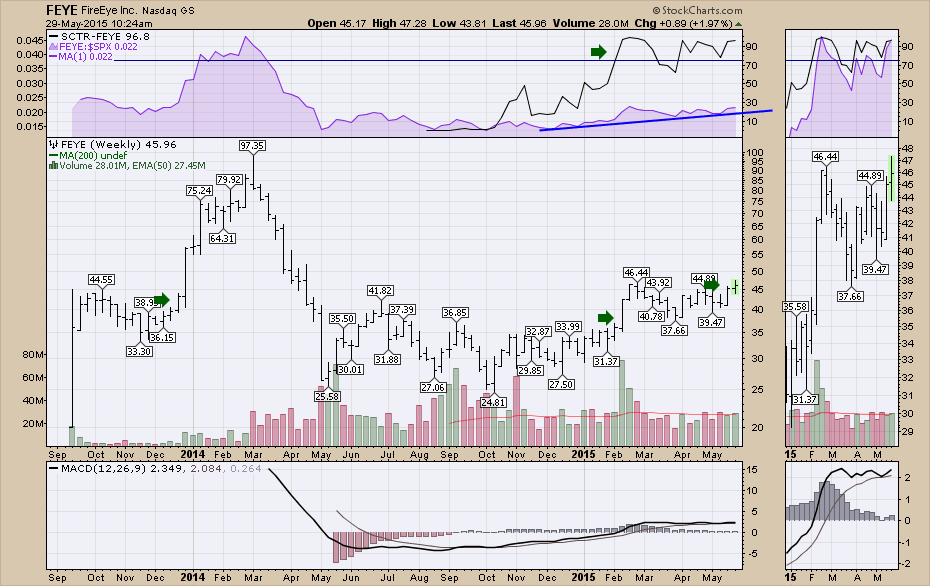Click the volume bars icon in legend
This screenshot has width=930, height=586.
(x=54, y=165)
